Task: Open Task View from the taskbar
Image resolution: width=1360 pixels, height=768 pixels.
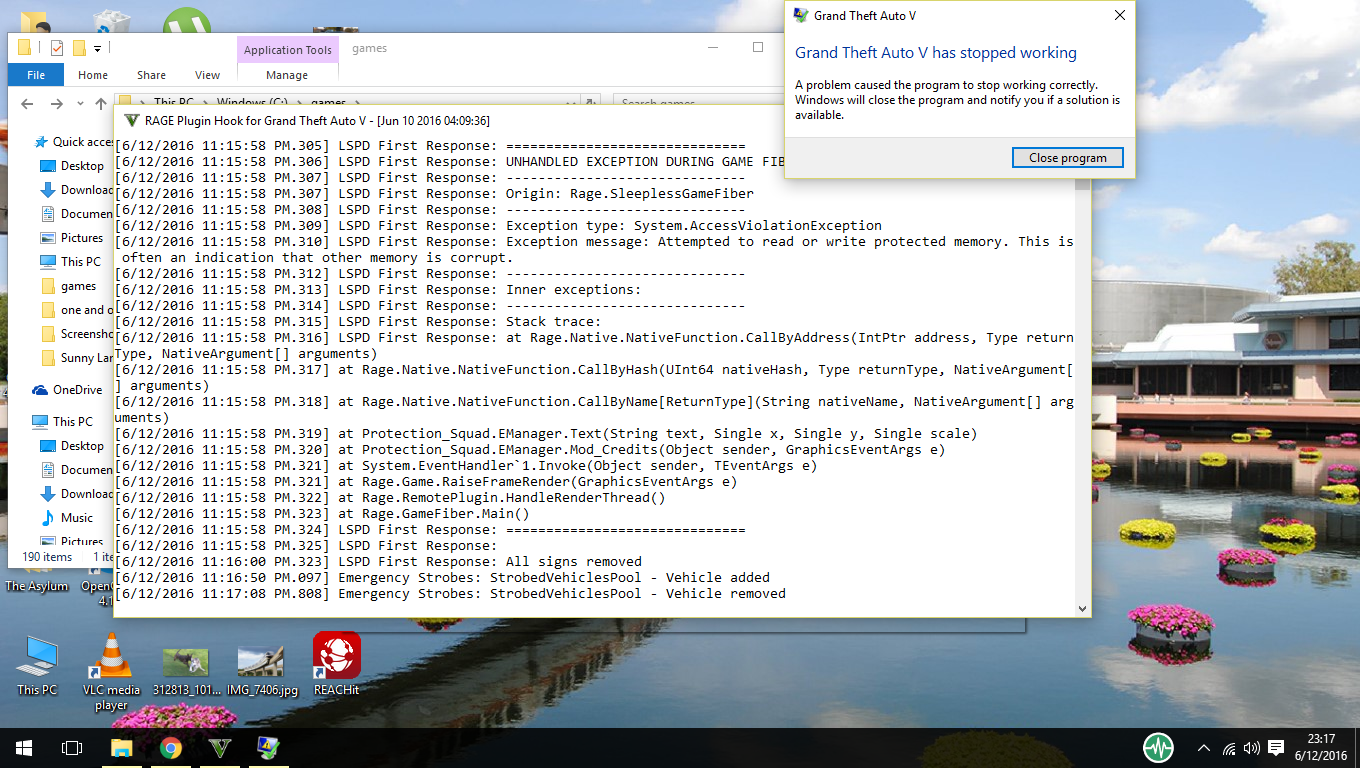Action: point(72,748)
